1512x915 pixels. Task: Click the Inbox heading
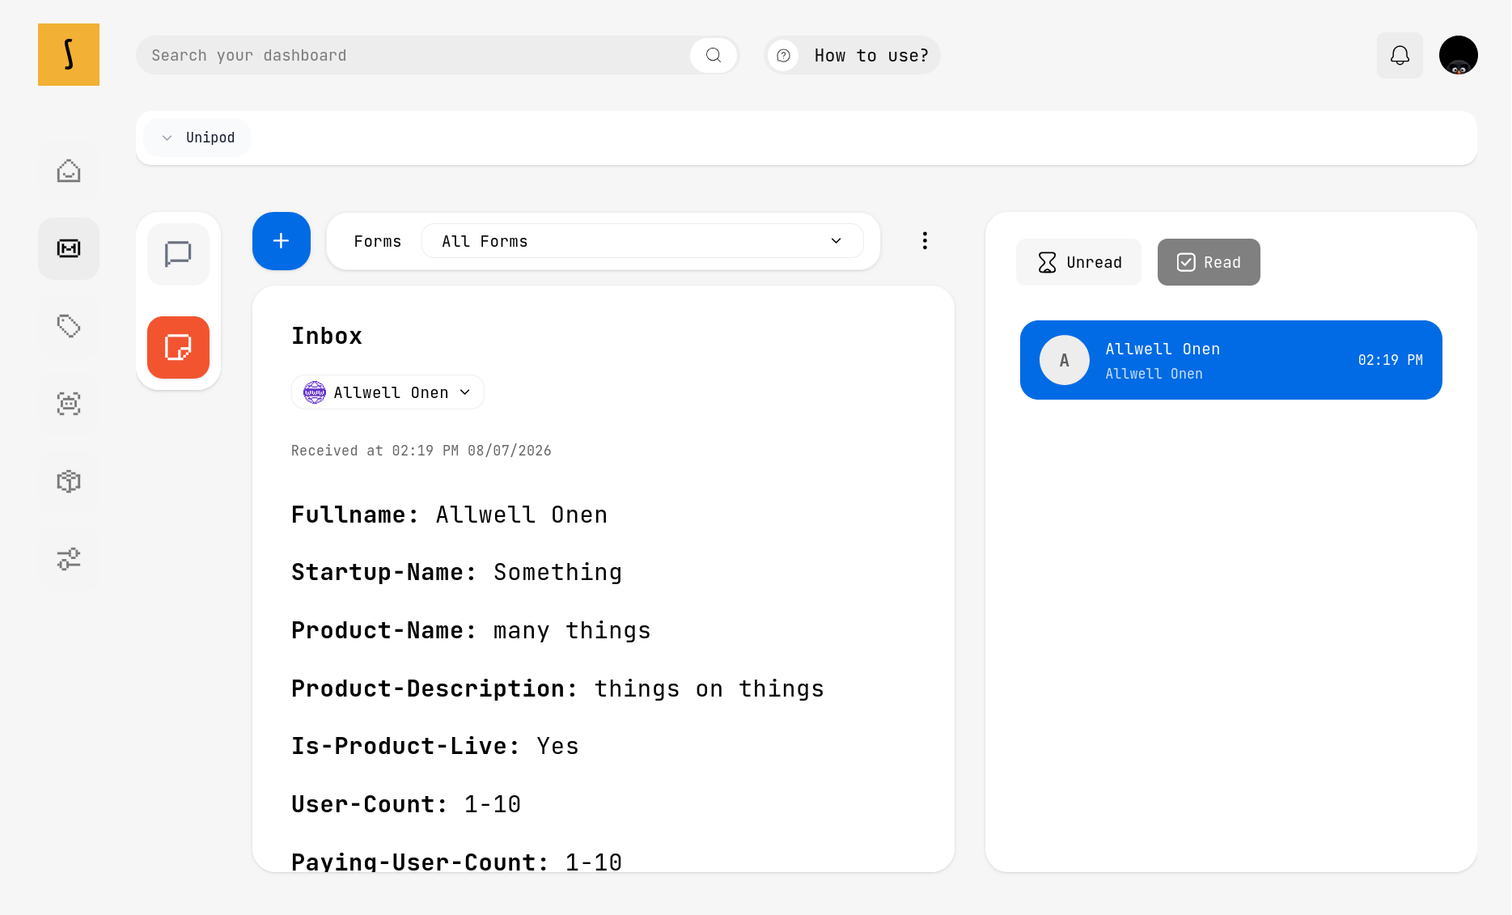coord(327,336)
